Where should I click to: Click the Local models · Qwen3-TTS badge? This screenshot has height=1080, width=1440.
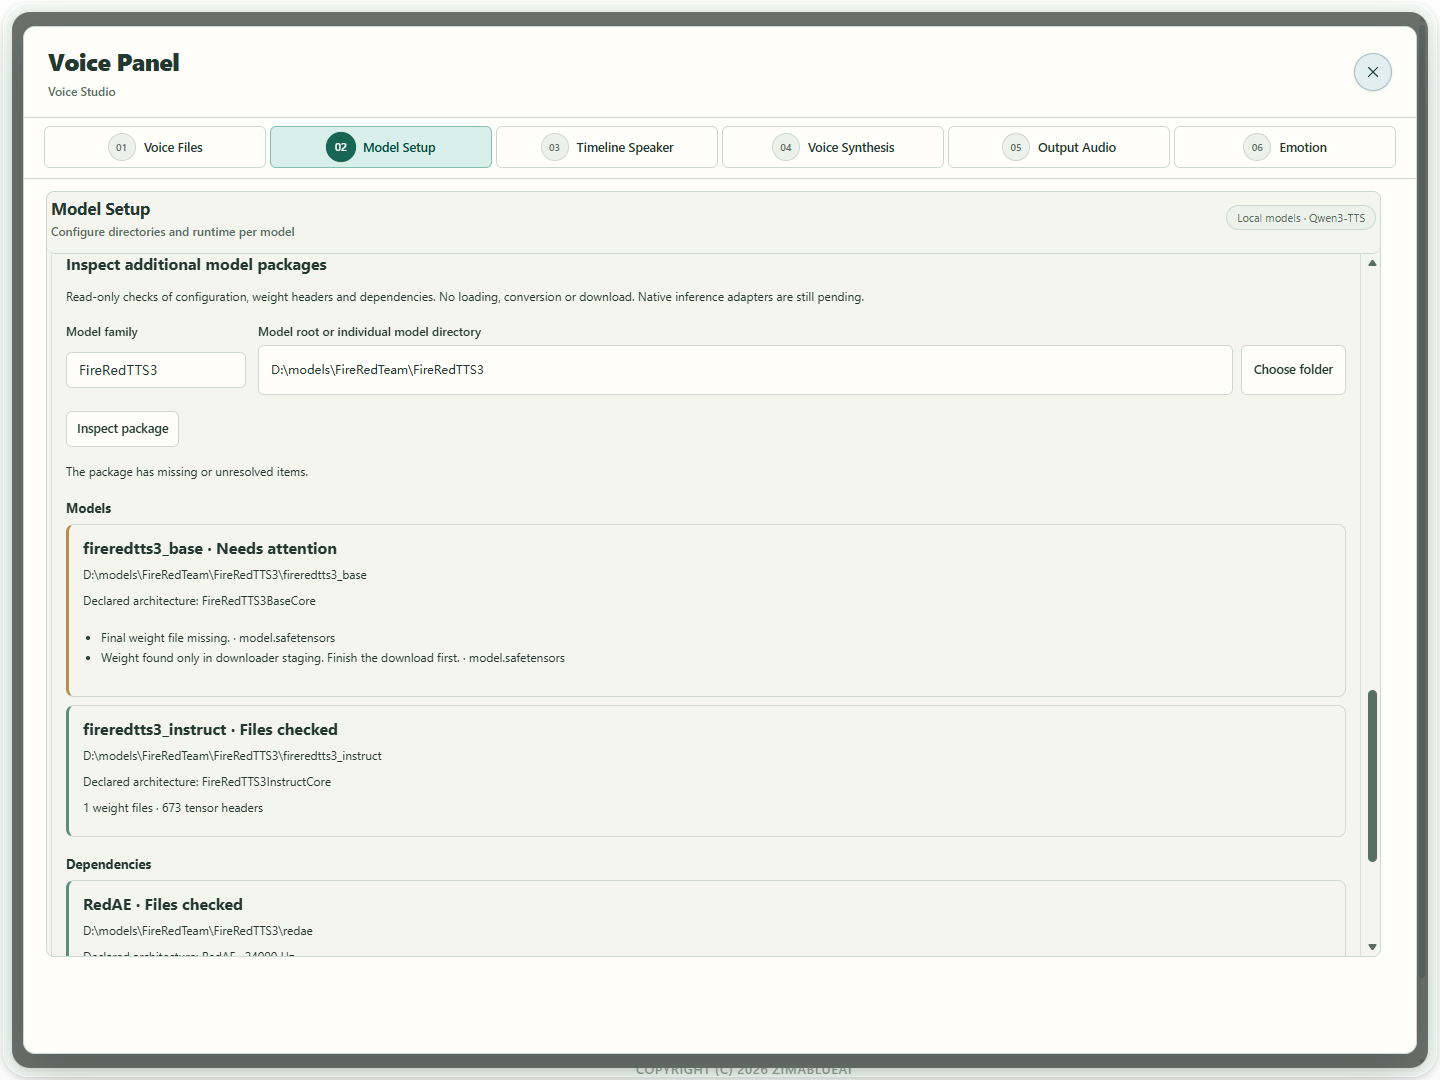1301,218
